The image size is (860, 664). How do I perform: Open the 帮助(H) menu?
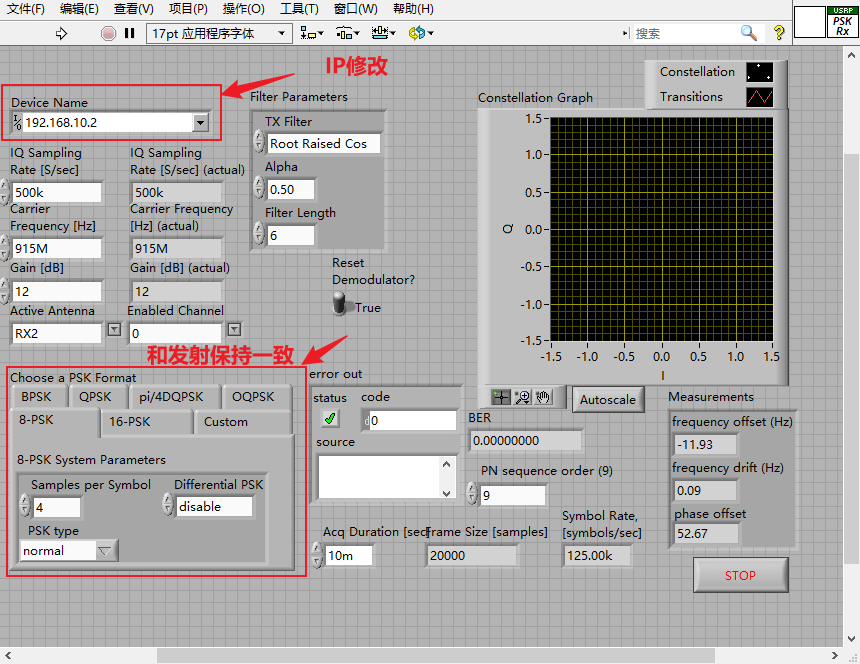point(414,9)
